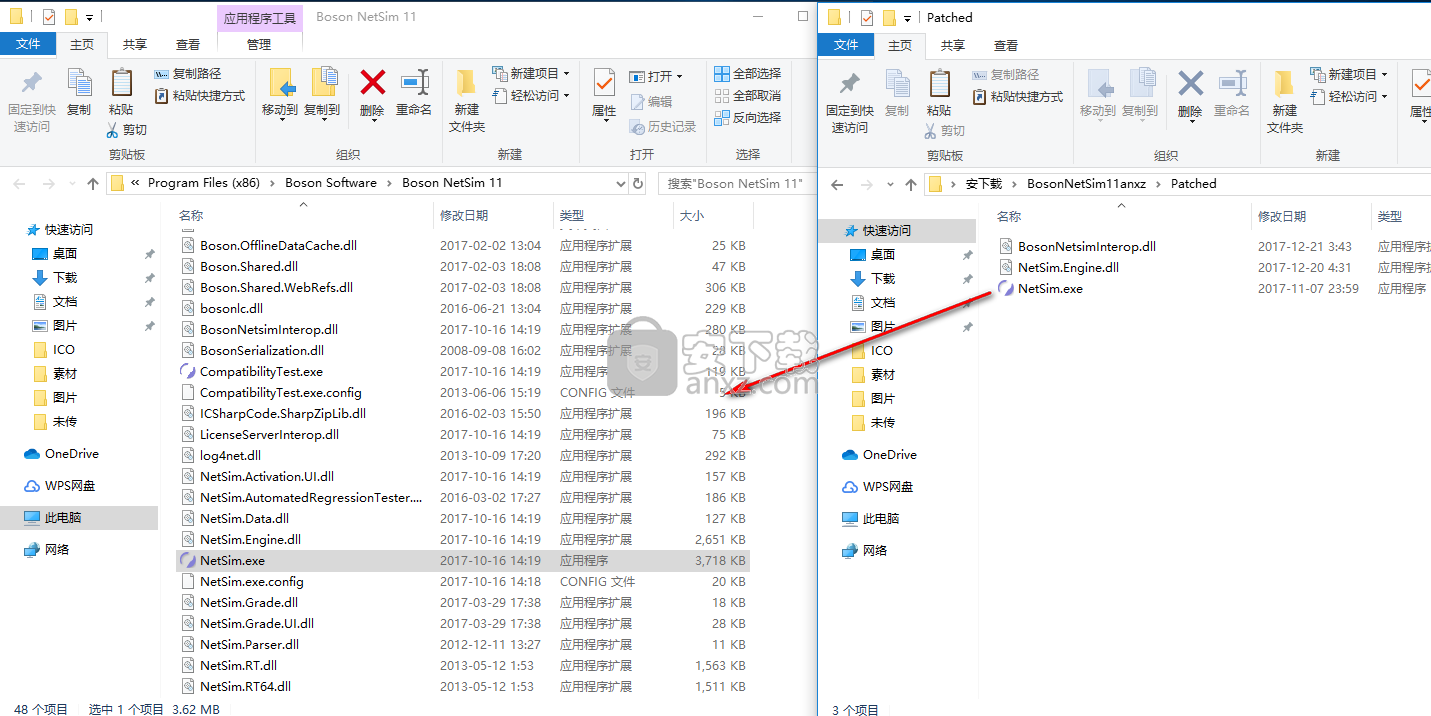Image resolution: width=1431 pixels, height=716 pixels.
Task: Click 新建文件夹 in Boson NetSim 11 ribbon
Action: pos(467,100)
